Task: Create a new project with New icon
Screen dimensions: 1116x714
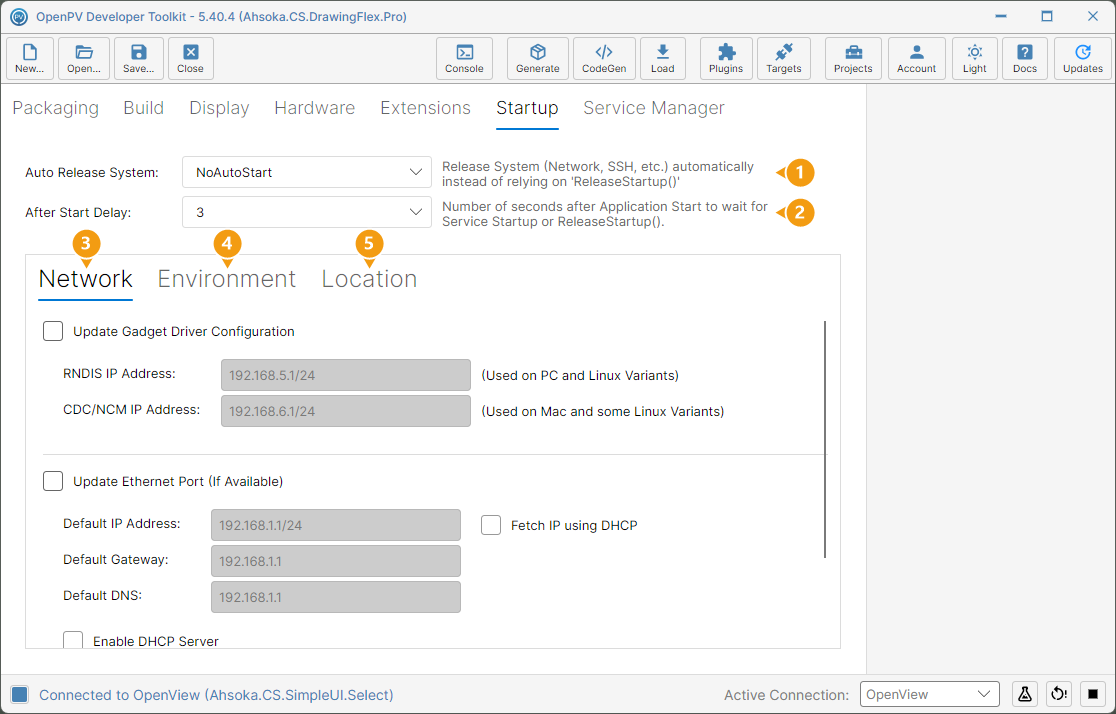Action: (x=30, y=58)
